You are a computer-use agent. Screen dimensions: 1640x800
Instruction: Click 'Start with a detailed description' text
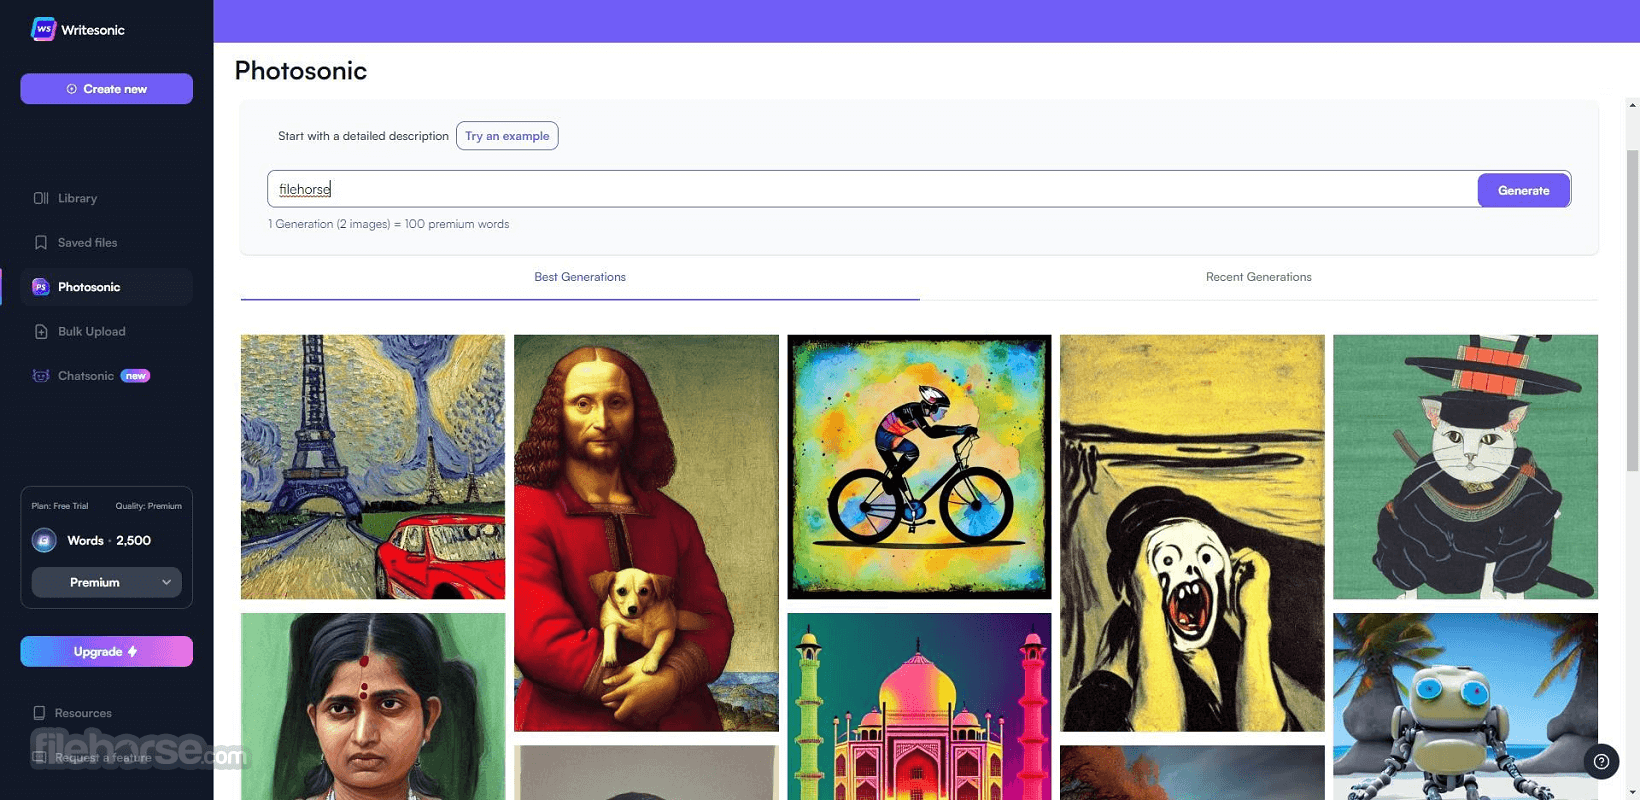point(363,136)
